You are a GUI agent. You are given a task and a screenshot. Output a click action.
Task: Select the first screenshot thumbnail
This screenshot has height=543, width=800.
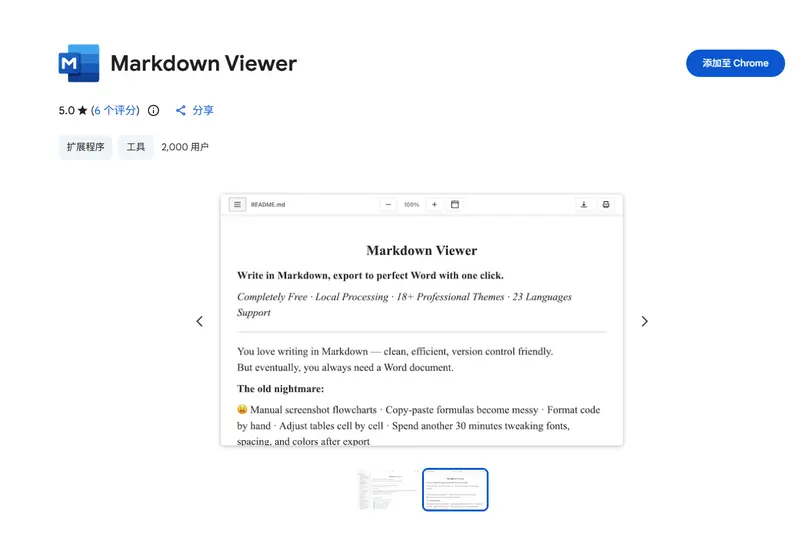pyautogui.click(x=388, y=489)
